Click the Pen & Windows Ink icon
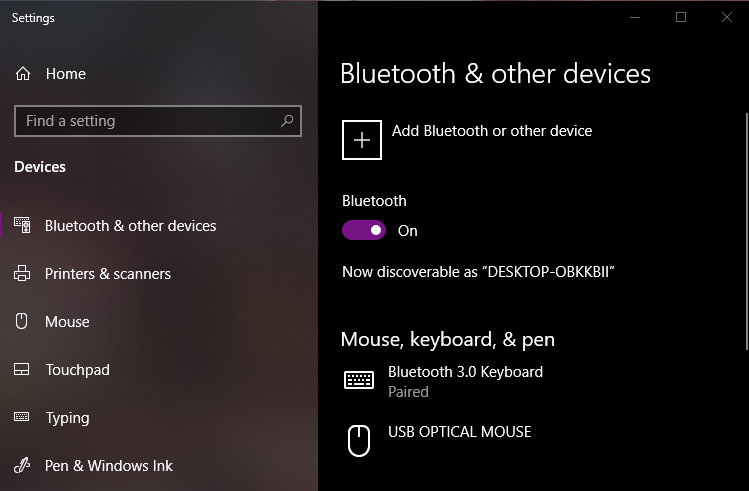 [22, 465]
